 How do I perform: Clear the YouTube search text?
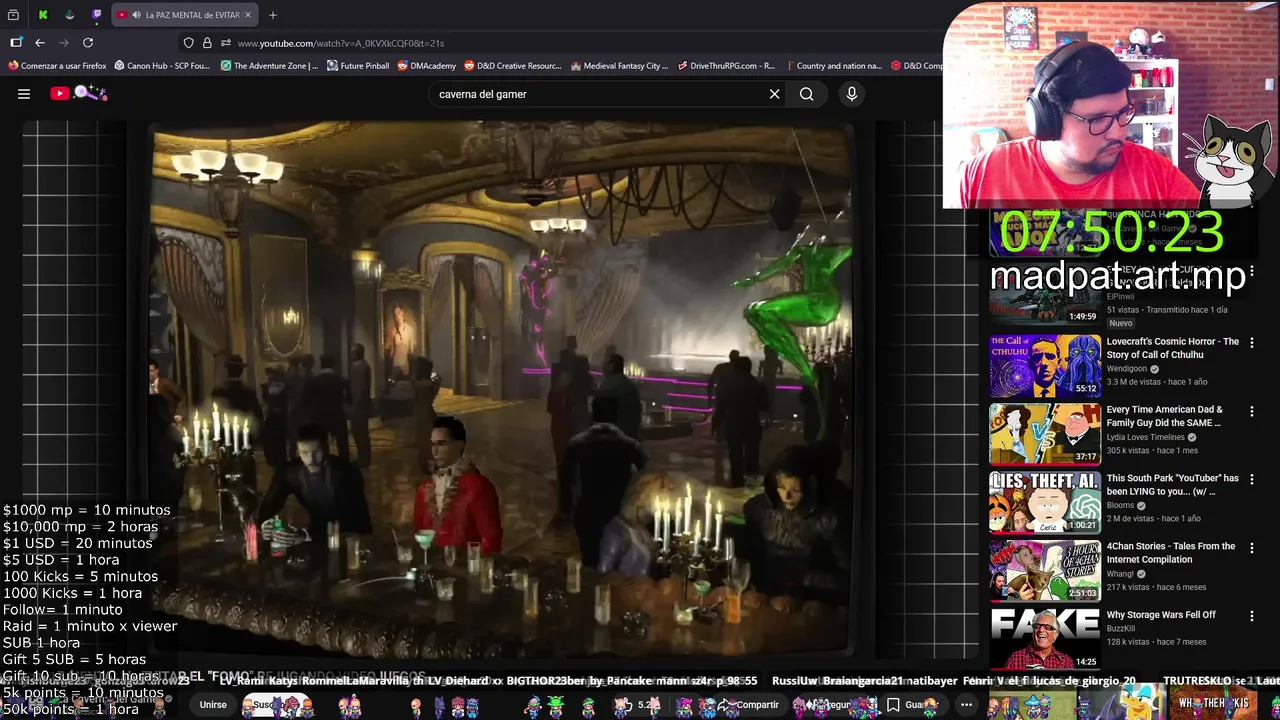pos(774,94)
